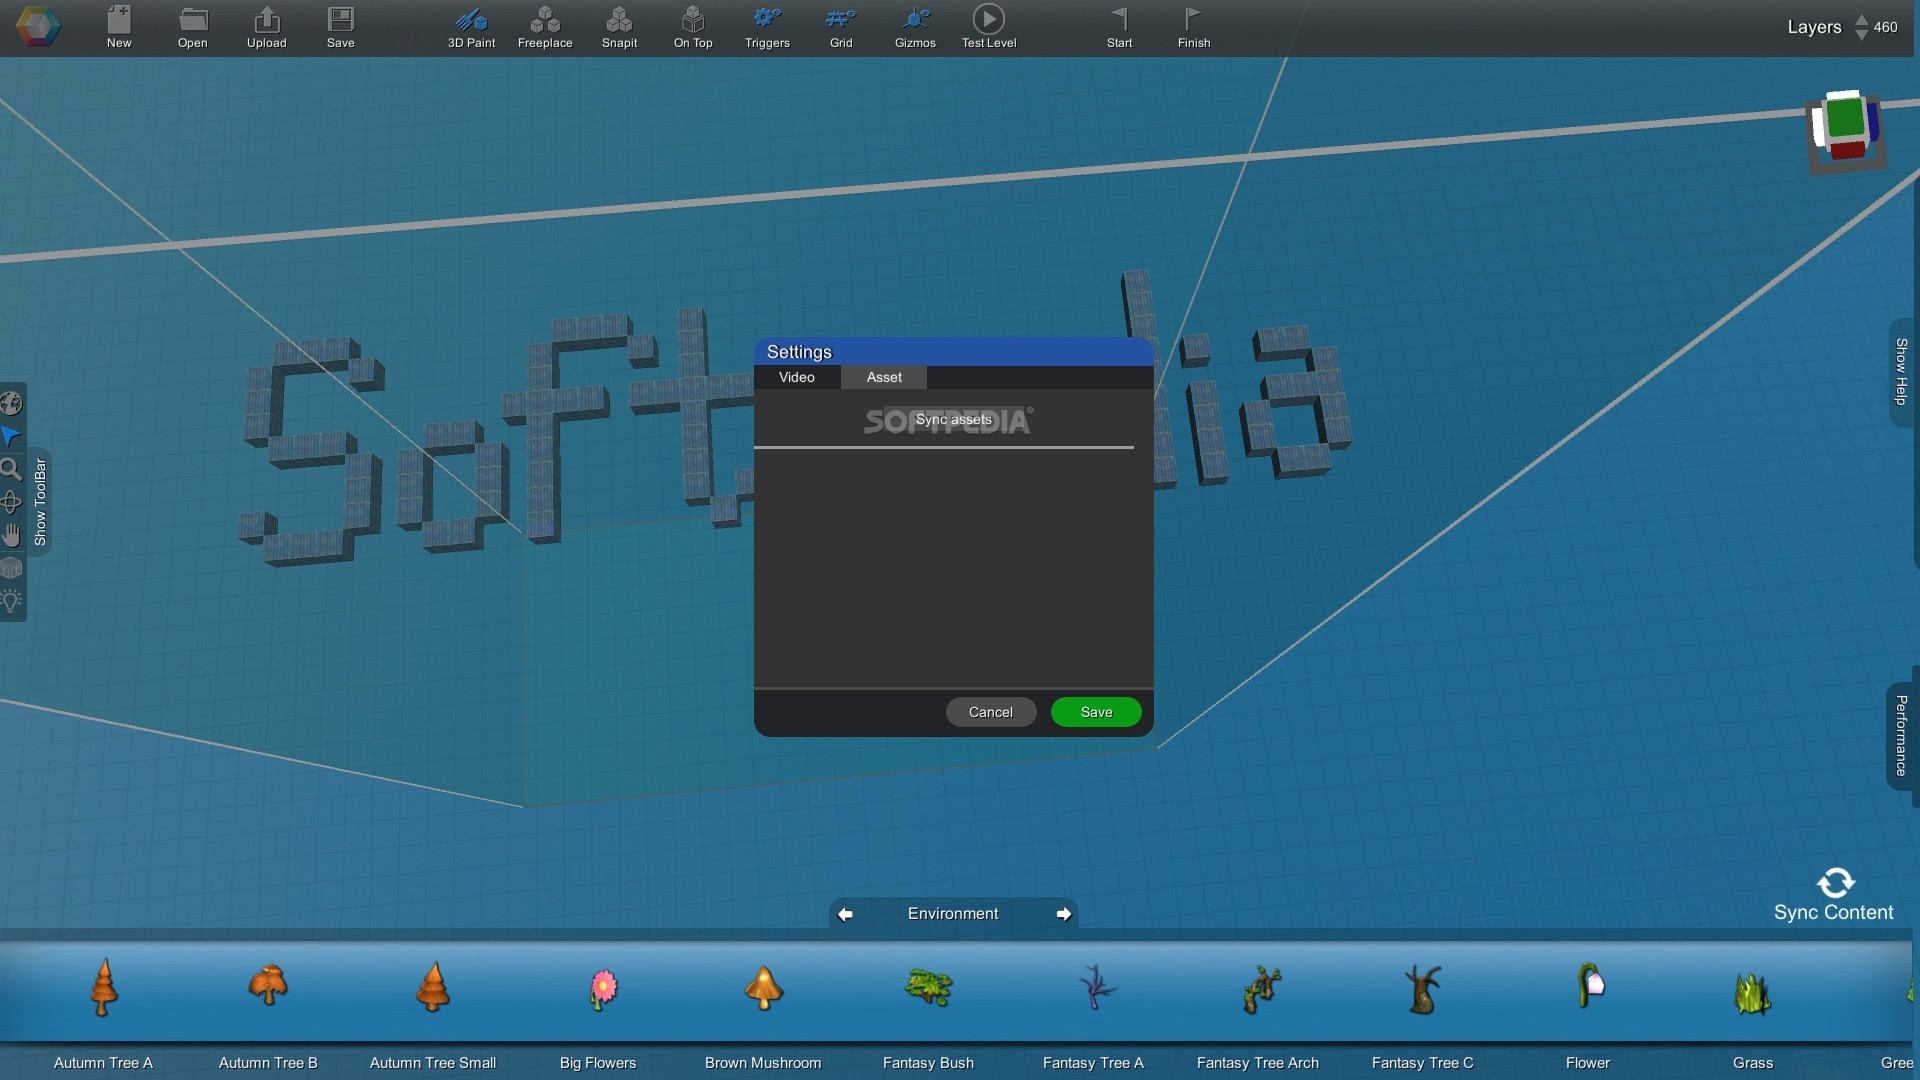
Task: Toggle the On Top option
Action: click(x=693, y=27)
